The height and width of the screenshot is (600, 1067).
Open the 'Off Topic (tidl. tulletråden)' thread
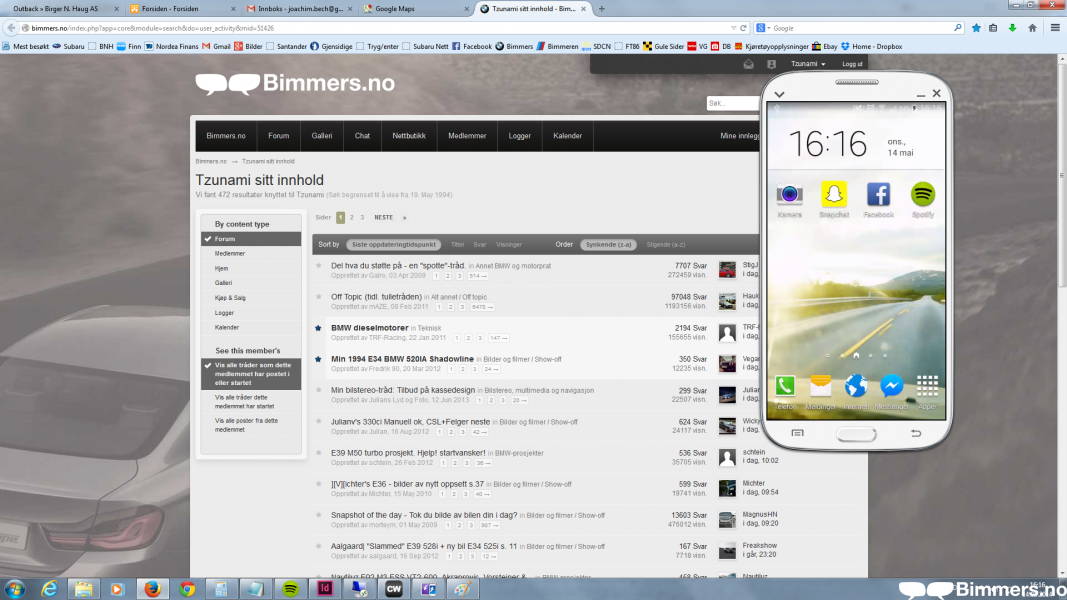coord(376,297)
